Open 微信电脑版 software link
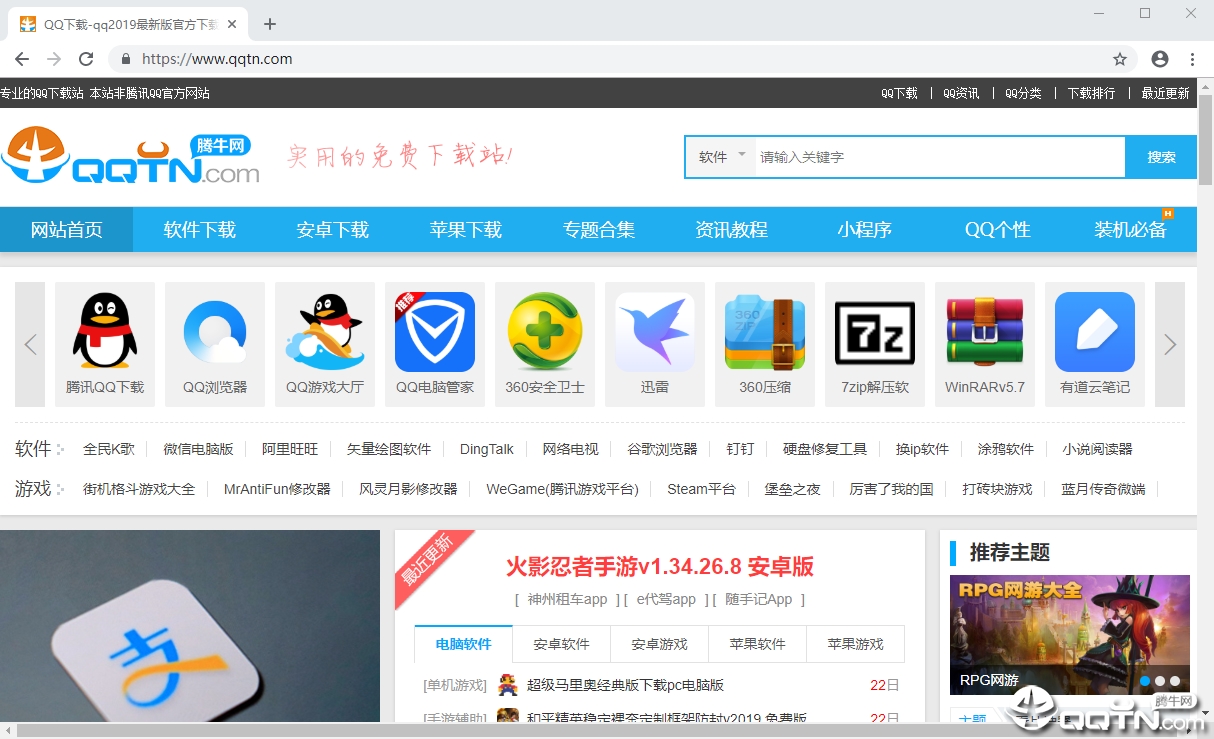Image resolution: width=1214 pixels, height=739 pixels. tap(198, 449)
